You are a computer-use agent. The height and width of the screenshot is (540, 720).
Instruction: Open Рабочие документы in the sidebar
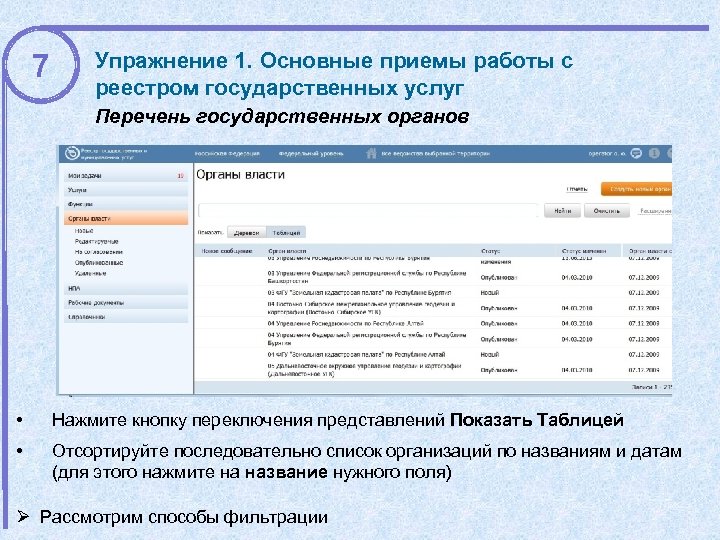[x=126, y=303]
